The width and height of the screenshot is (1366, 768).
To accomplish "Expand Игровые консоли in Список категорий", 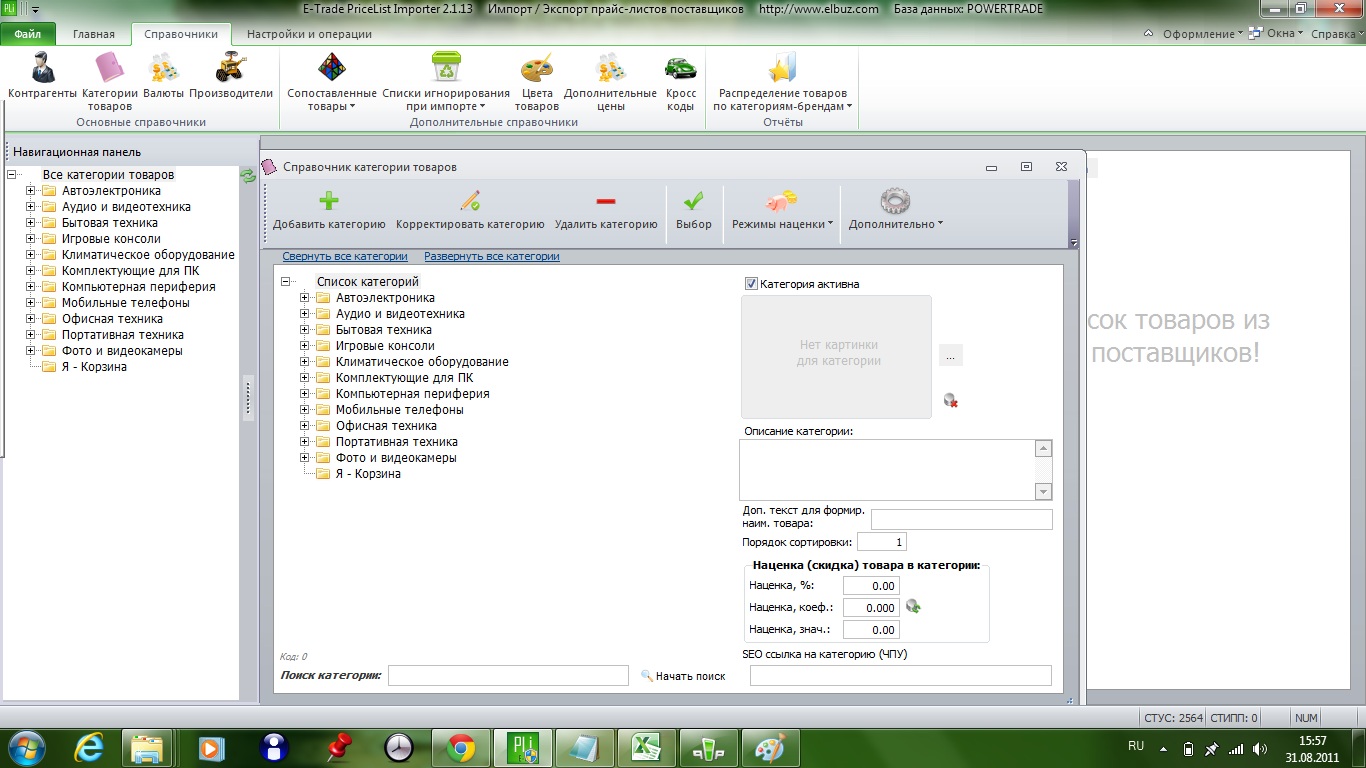I will tap(305, 346).
